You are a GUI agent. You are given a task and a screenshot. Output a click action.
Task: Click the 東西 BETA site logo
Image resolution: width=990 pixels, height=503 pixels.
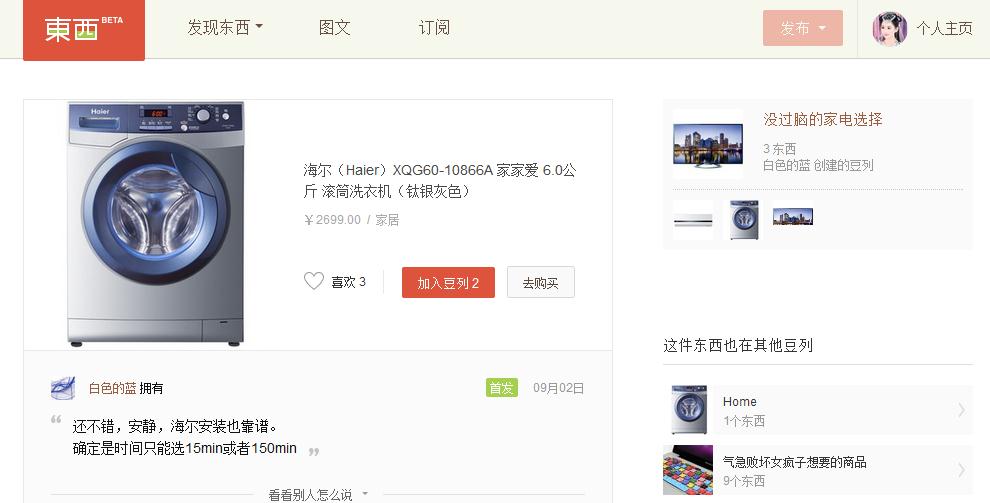[x=84, y=30]
